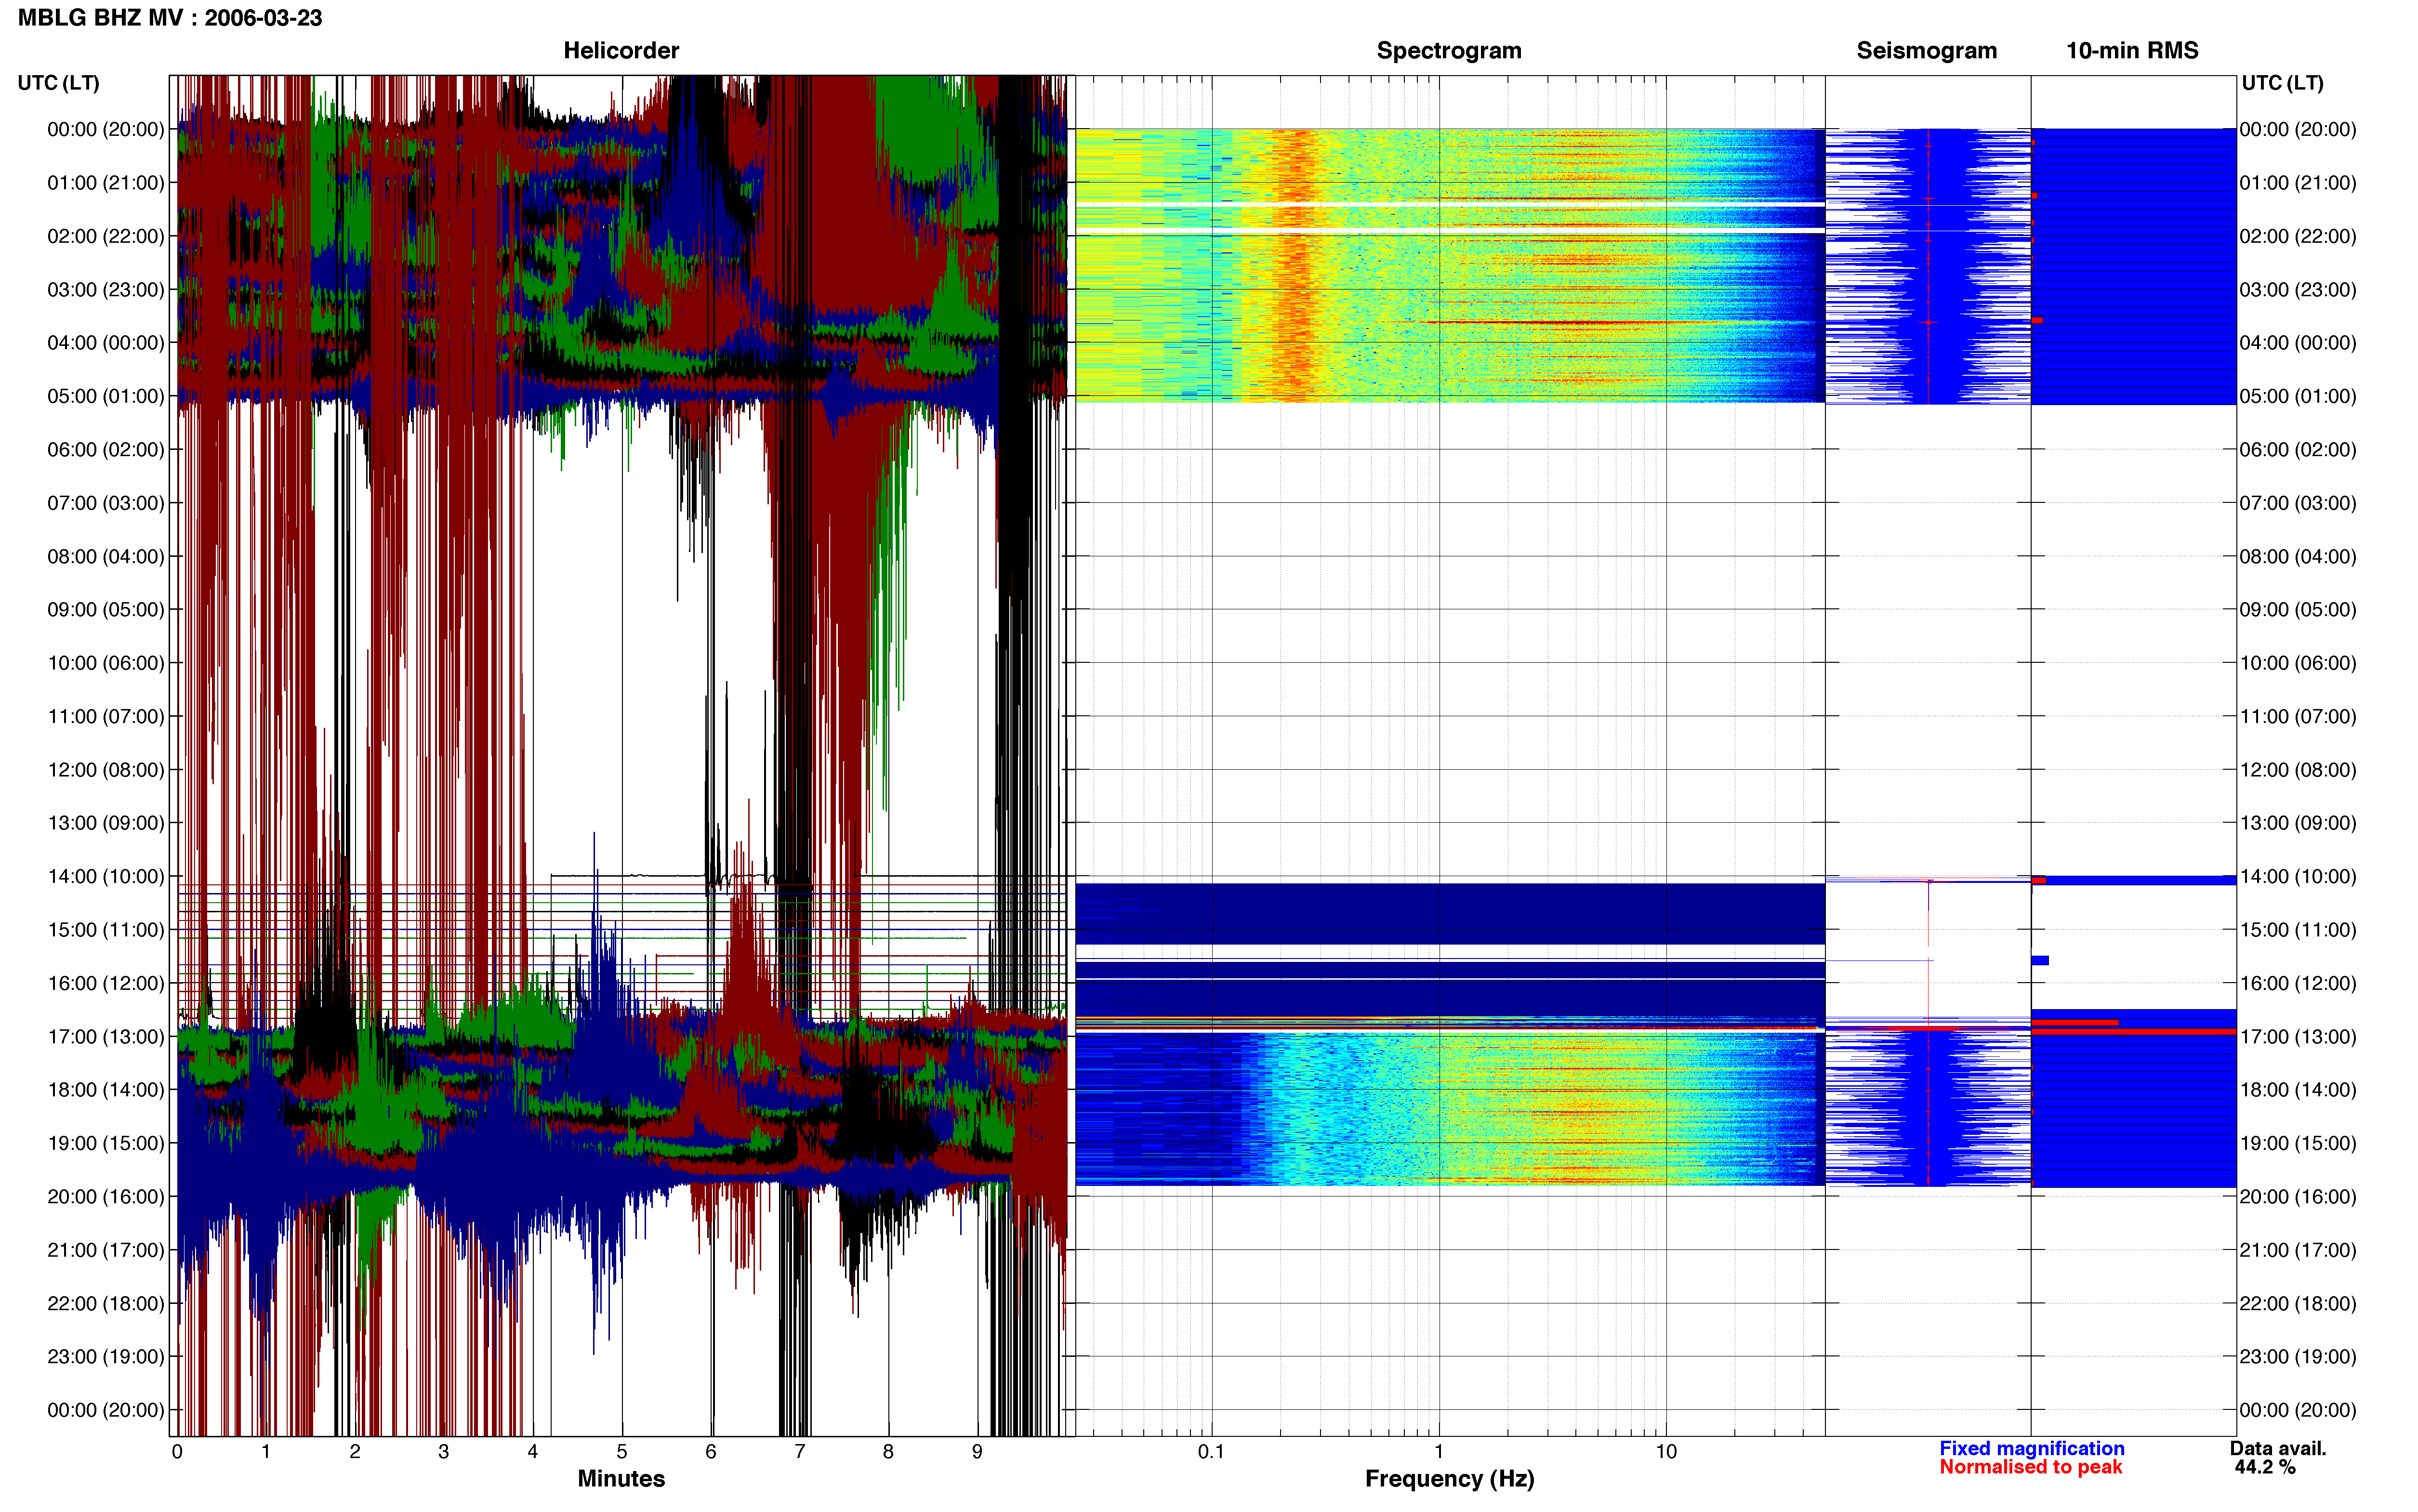This screenshot has height=1512, width=2418.
Task: Click right time label 17:00 (13:00)
Action: pyautogui.click(x=2298, y=1037)
